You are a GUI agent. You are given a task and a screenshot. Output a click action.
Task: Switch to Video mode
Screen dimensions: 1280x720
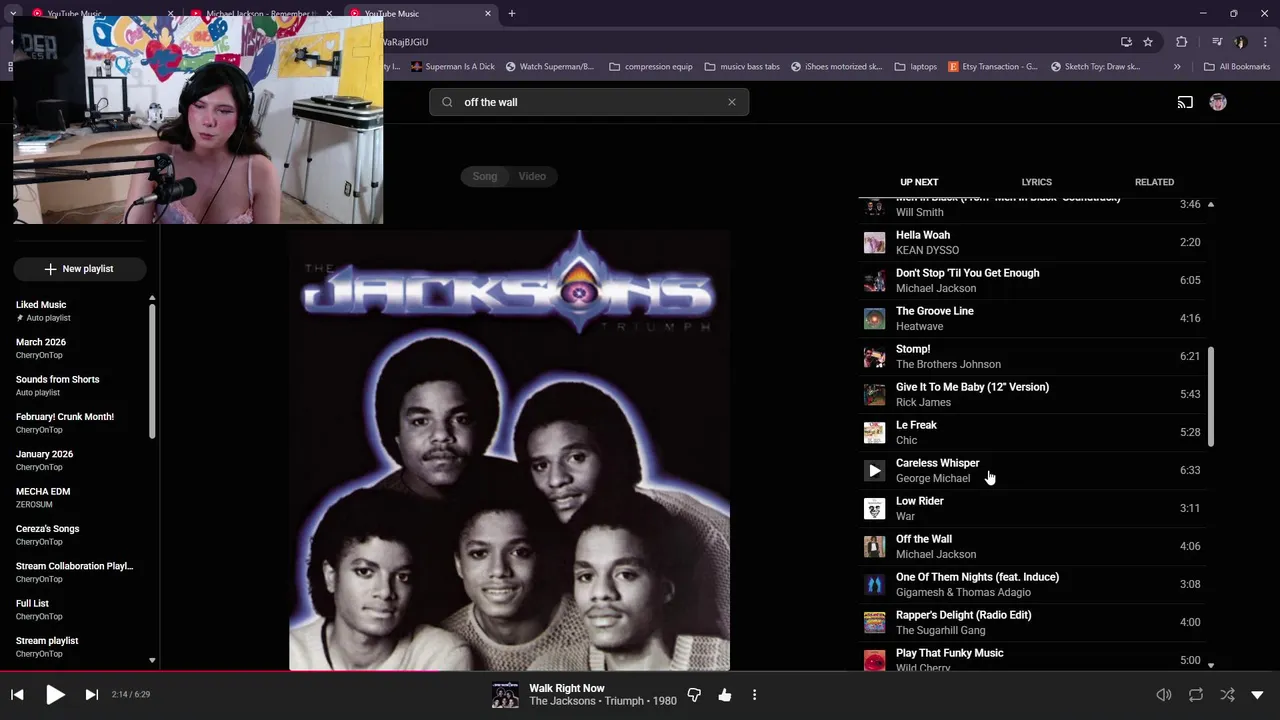[532, 176]
